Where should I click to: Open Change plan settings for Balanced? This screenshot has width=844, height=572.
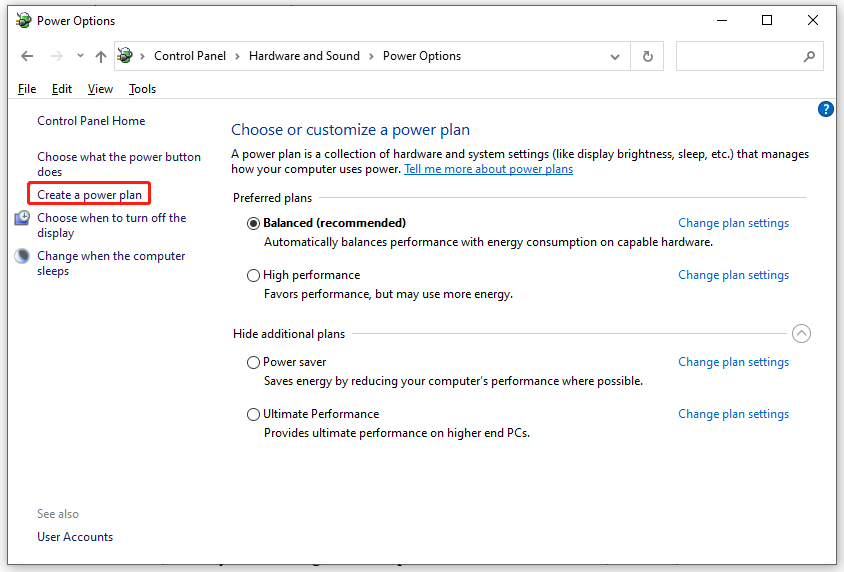[x=733, y=223]
